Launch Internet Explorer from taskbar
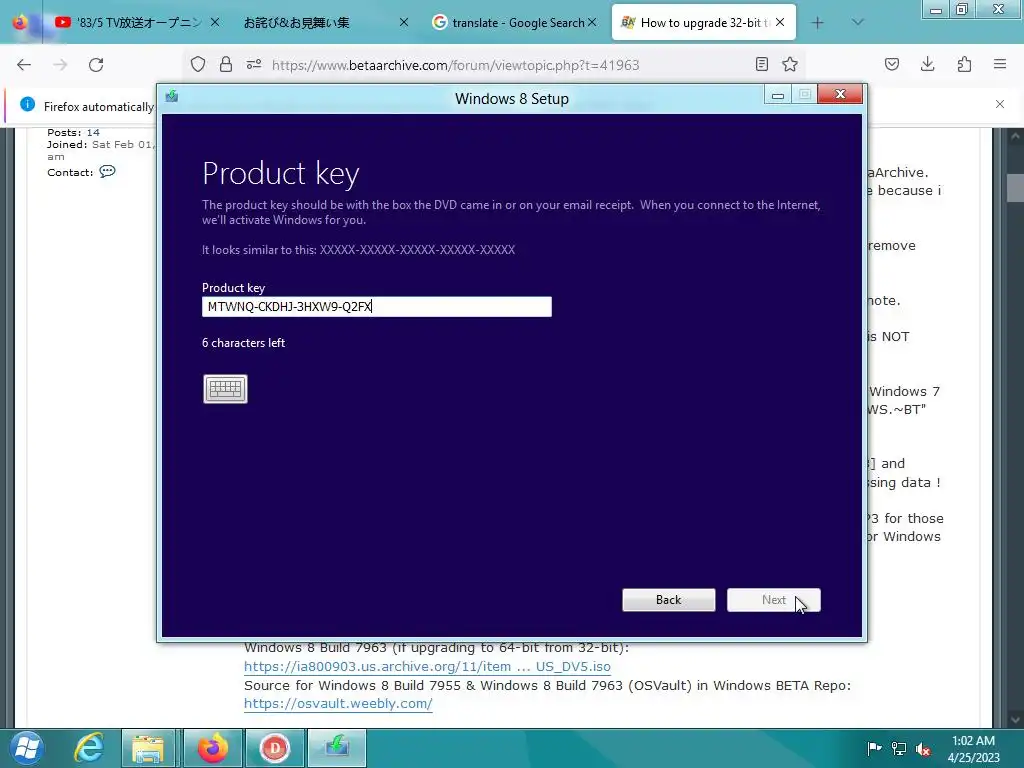Image resolution: width=1024 pixels, height=768 pixels. pyautogui.click(x=89, y=748)
